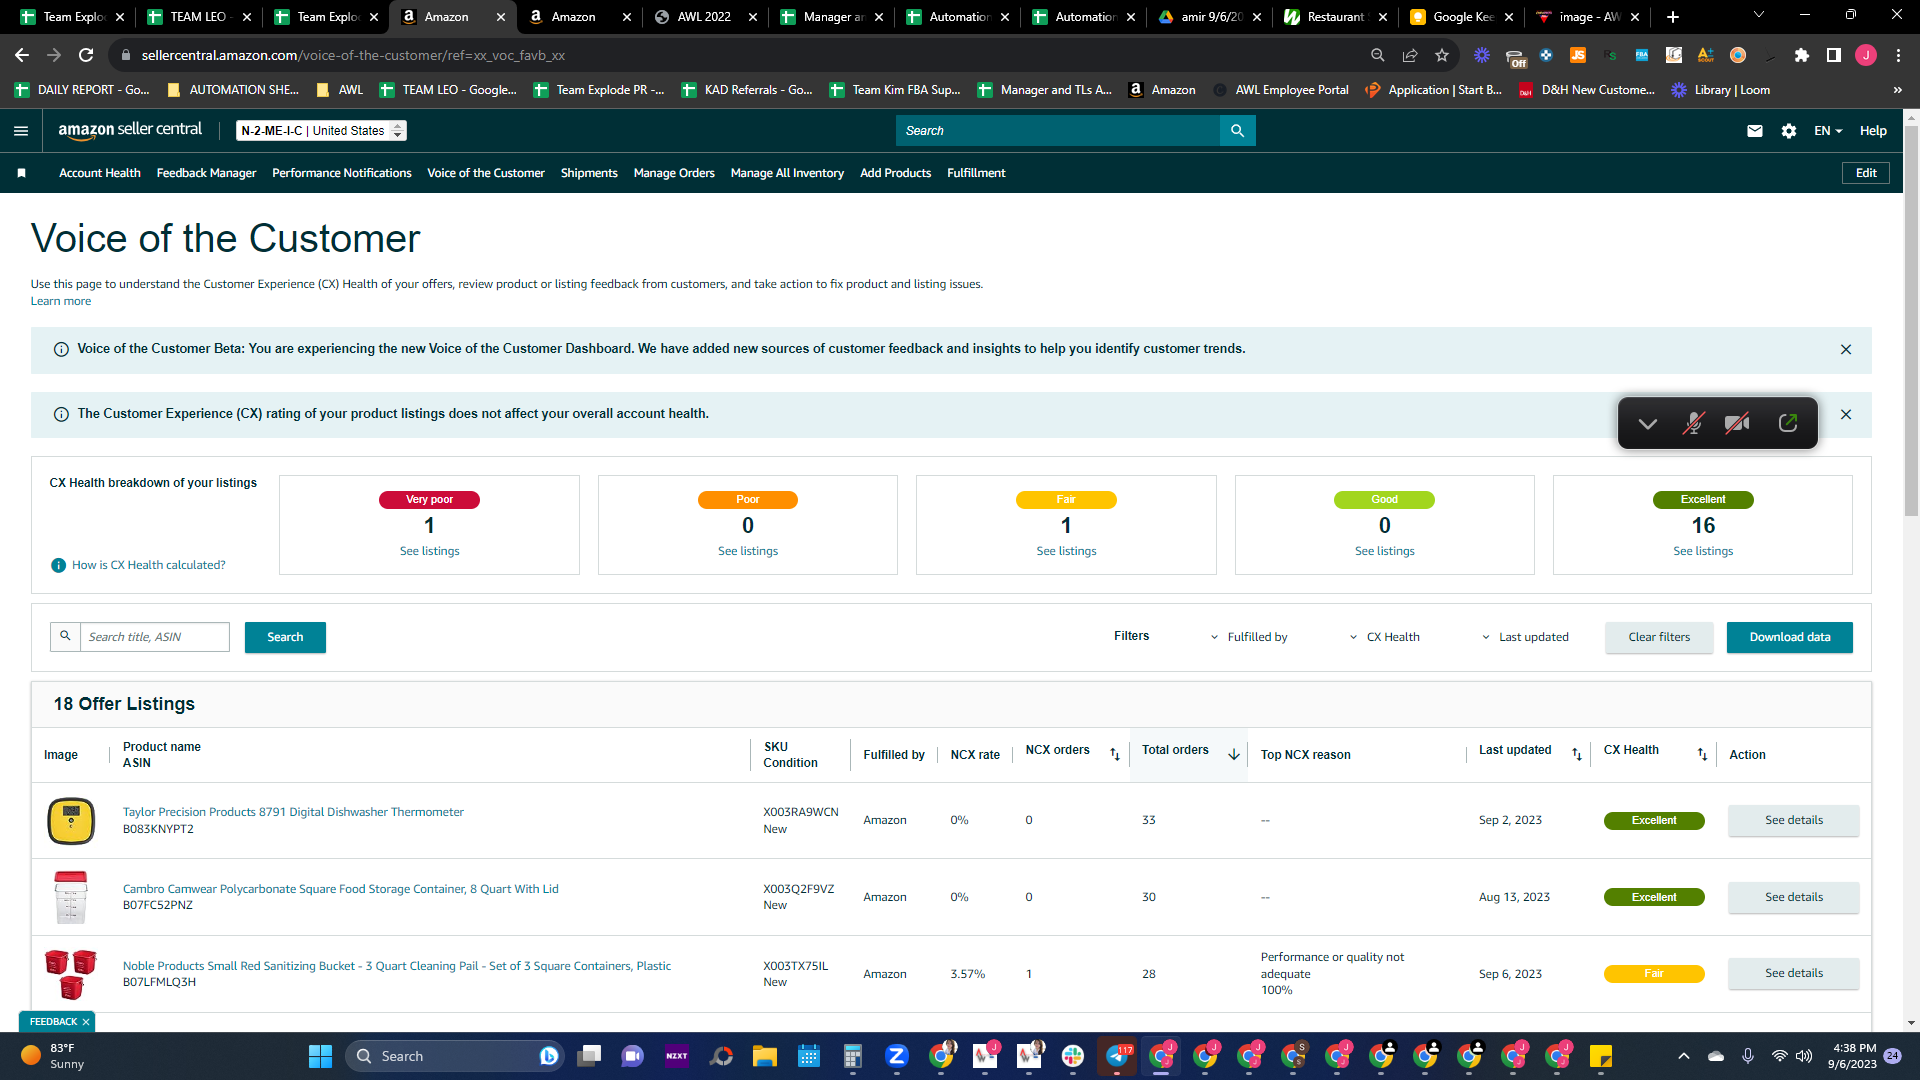Open the meeting window via pop-out icon

click(1788, 423)
